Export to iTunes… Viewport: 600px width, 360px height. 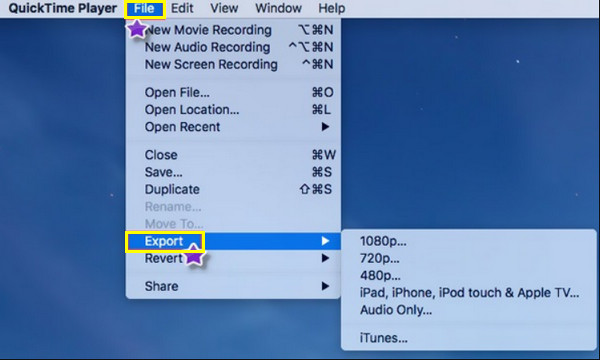tap(468, 338)
